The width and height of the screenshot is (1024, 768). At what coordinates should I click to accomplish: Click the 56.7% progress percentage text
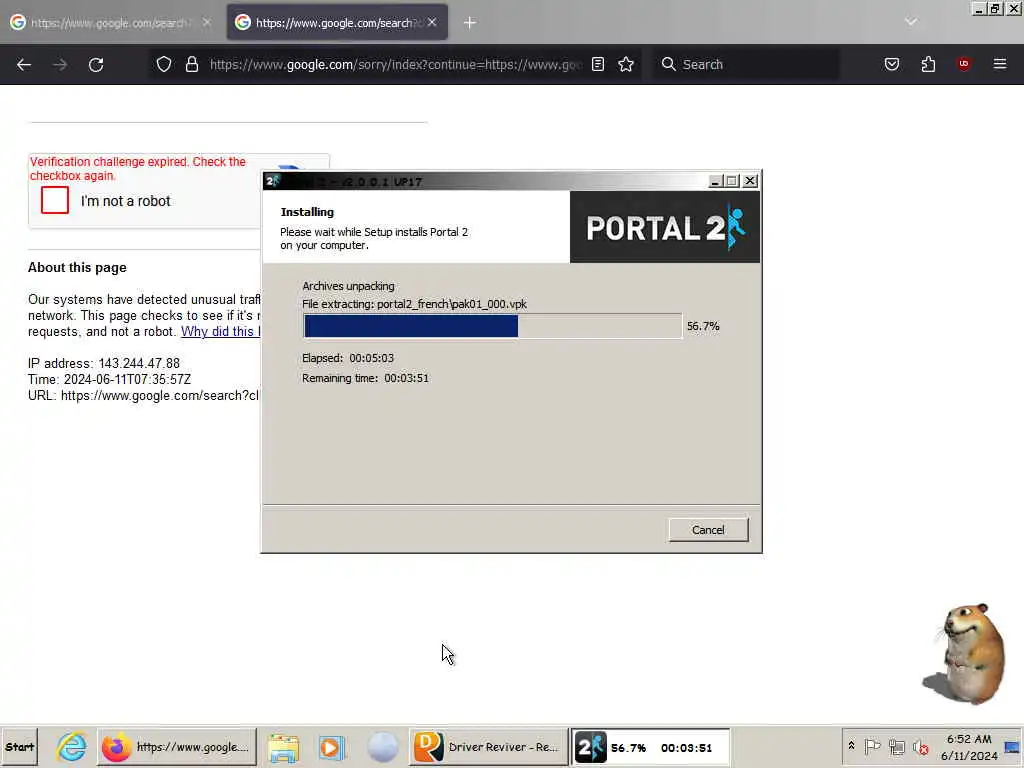(x=703, y=326)
